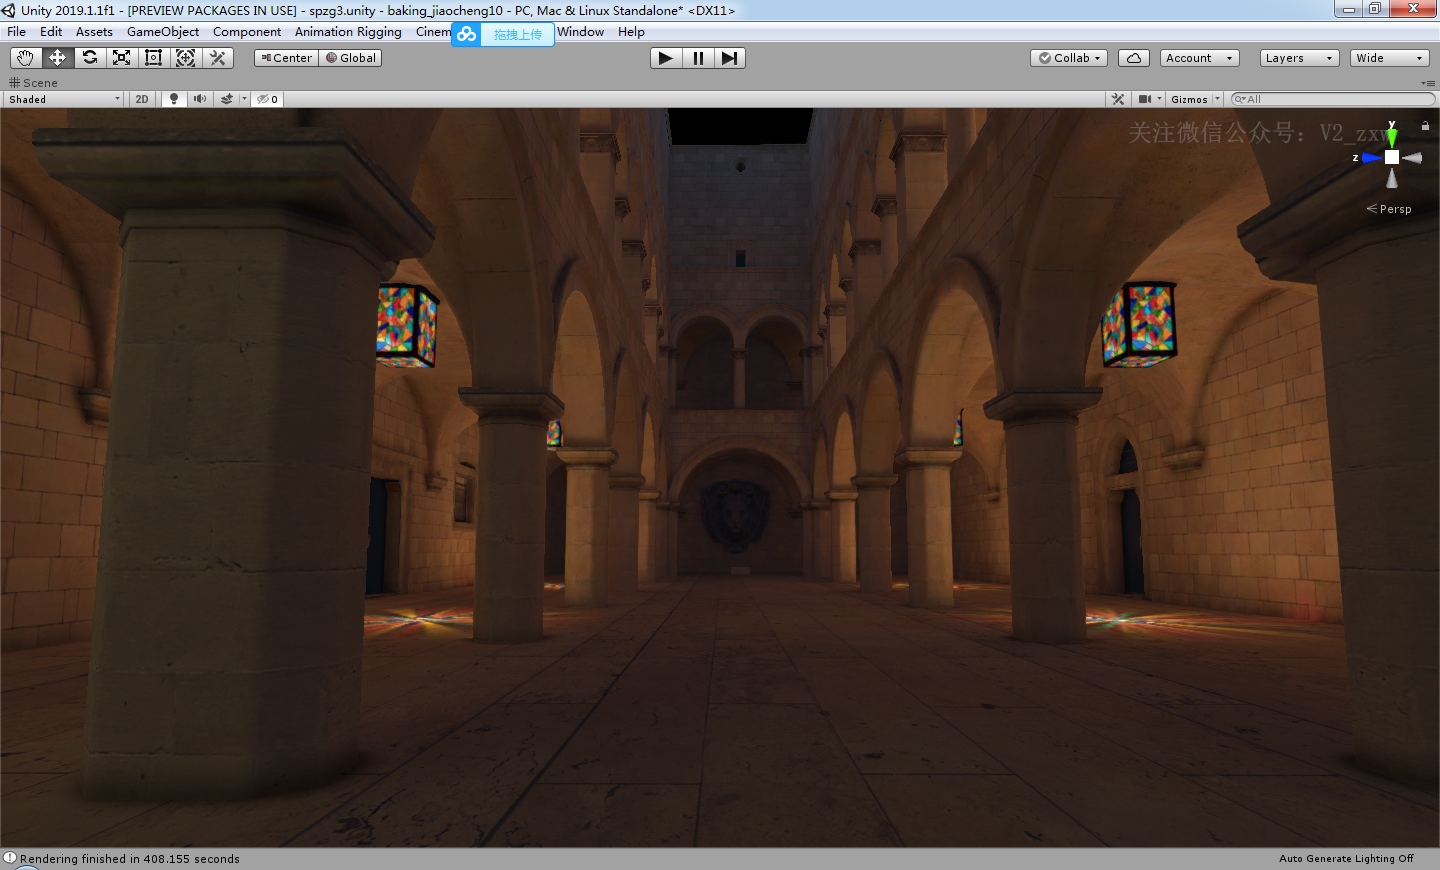1440x870 pixels.
Task: Open the Help menu
Action: click(631, 32)
